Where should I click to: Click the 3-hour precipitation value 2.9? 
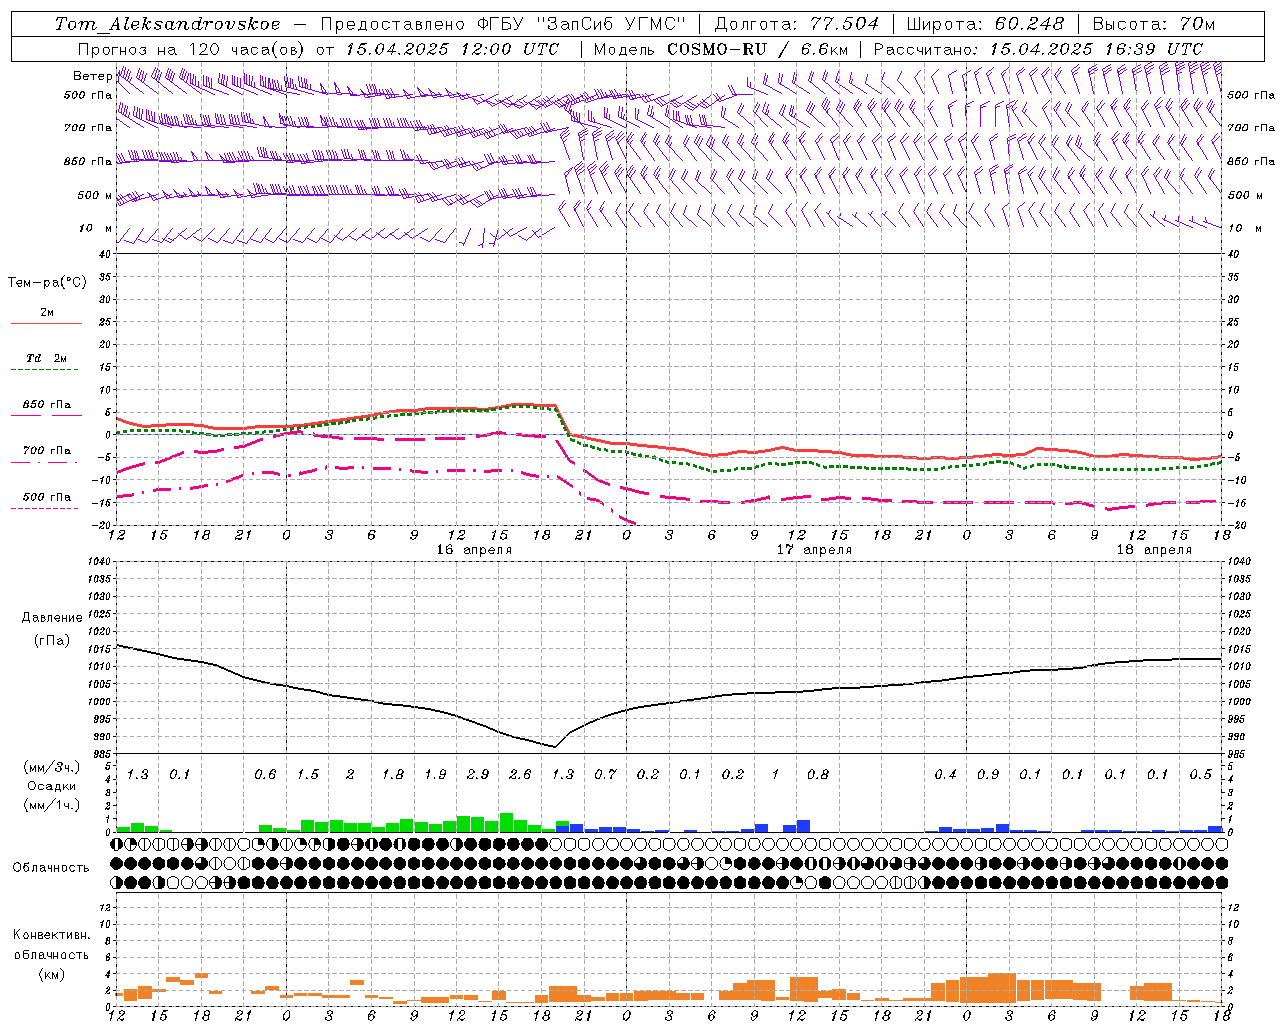pos(478,774)
